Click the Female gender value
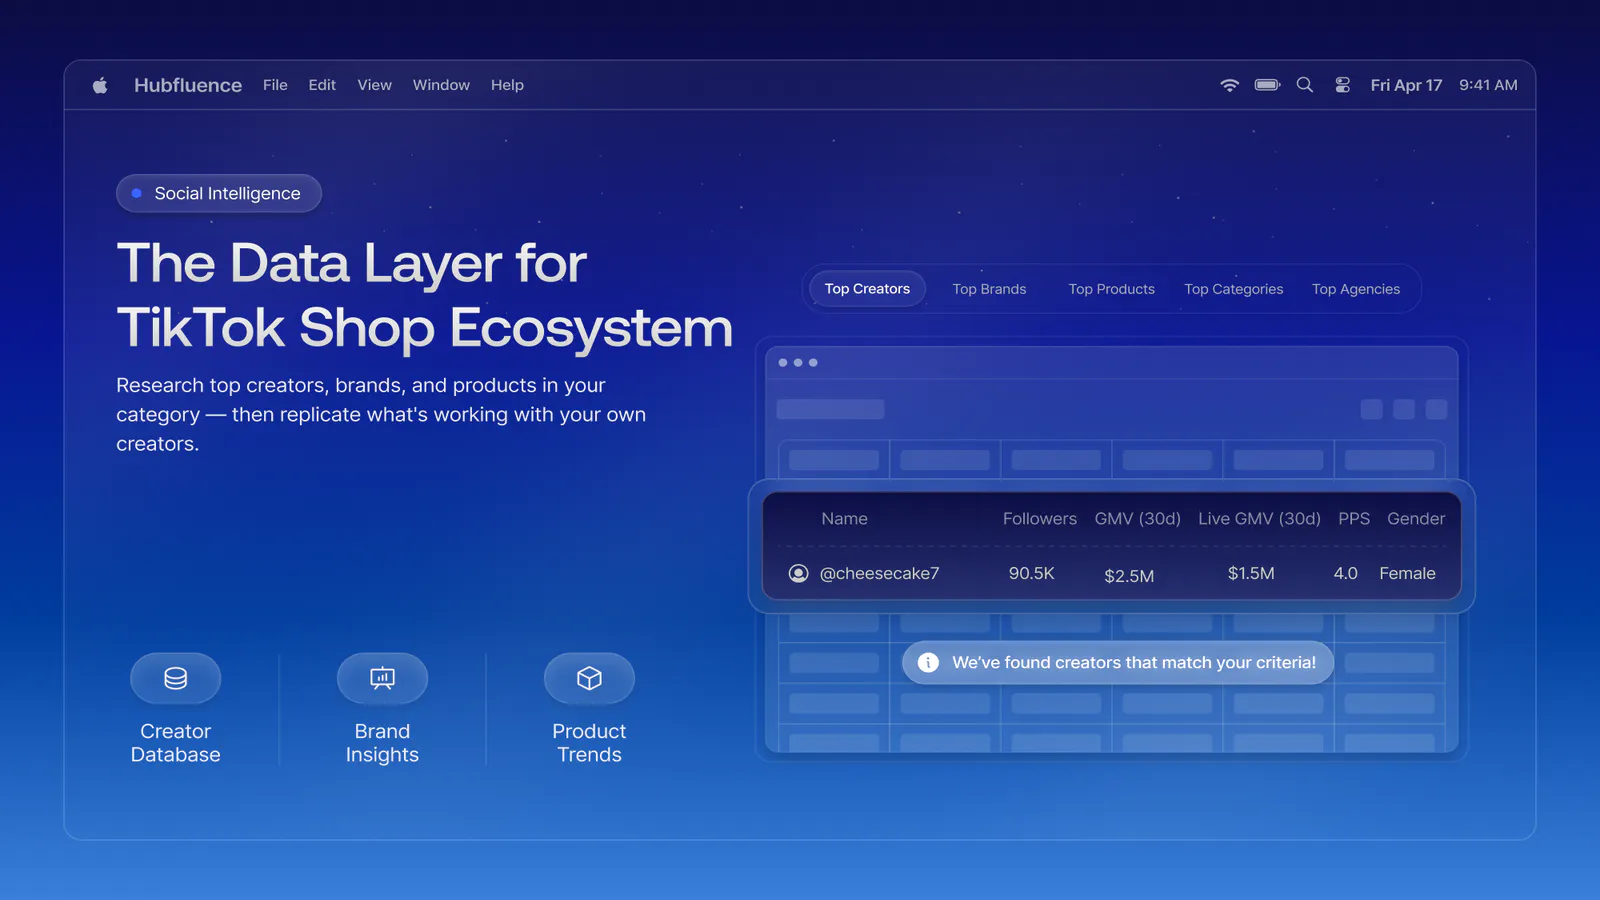 (x=1407, y=573)
